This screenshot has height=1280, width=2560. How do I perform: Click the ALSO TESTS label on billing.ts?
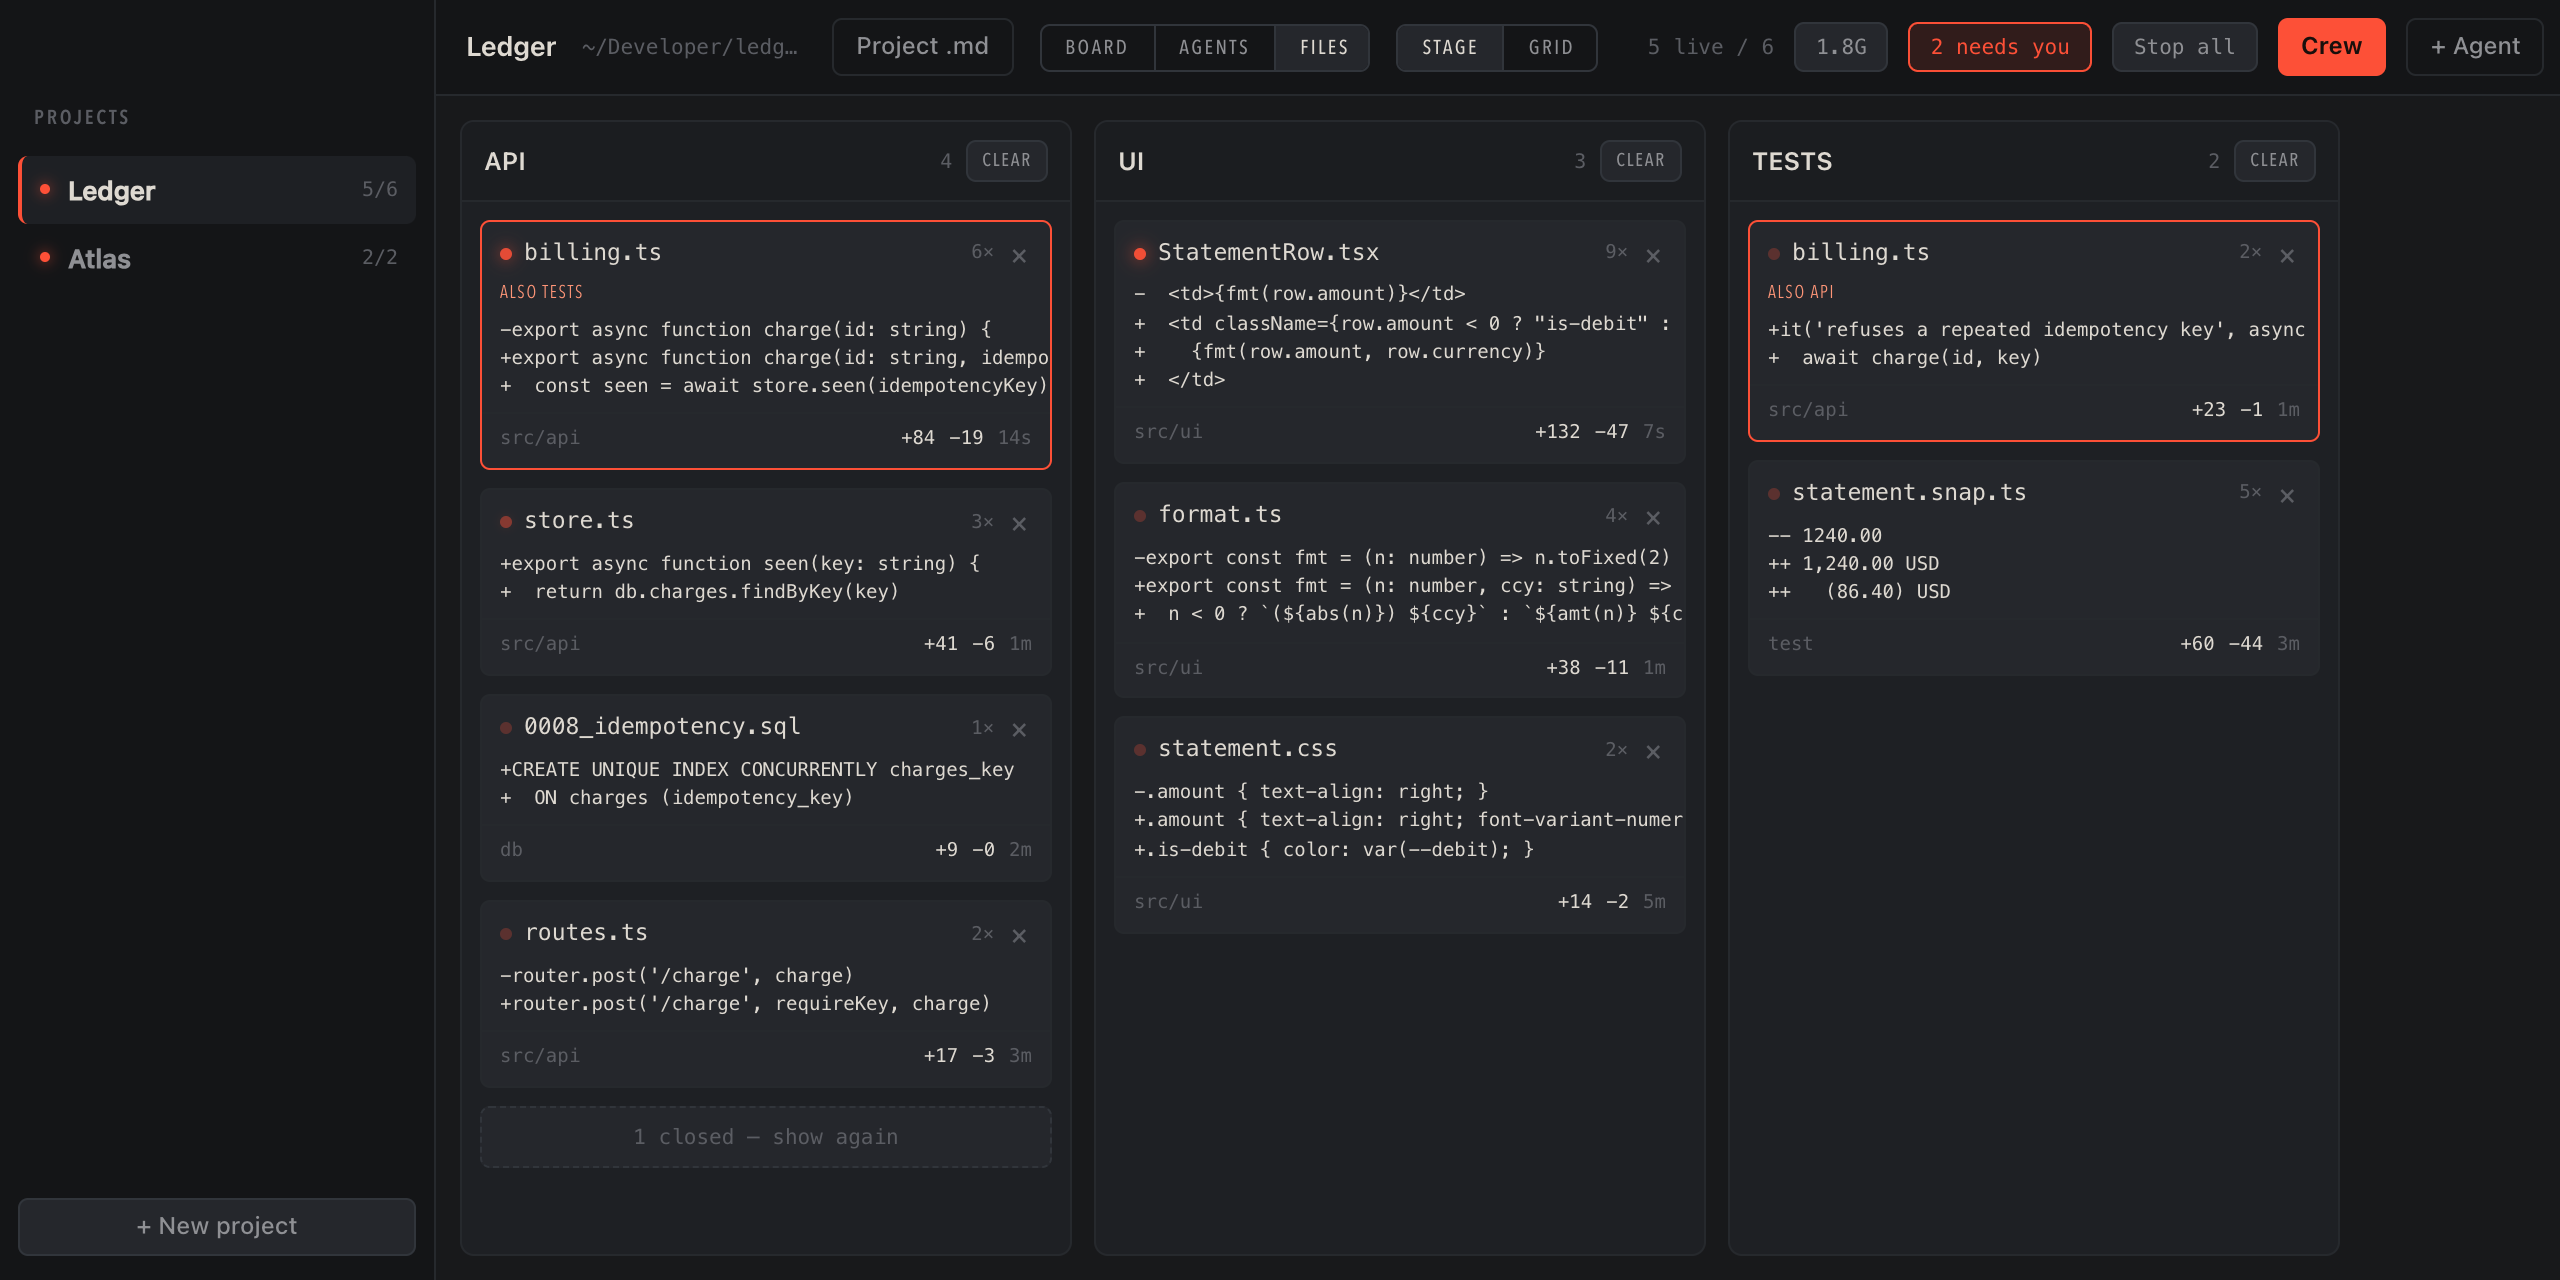(x=541, y=292)
